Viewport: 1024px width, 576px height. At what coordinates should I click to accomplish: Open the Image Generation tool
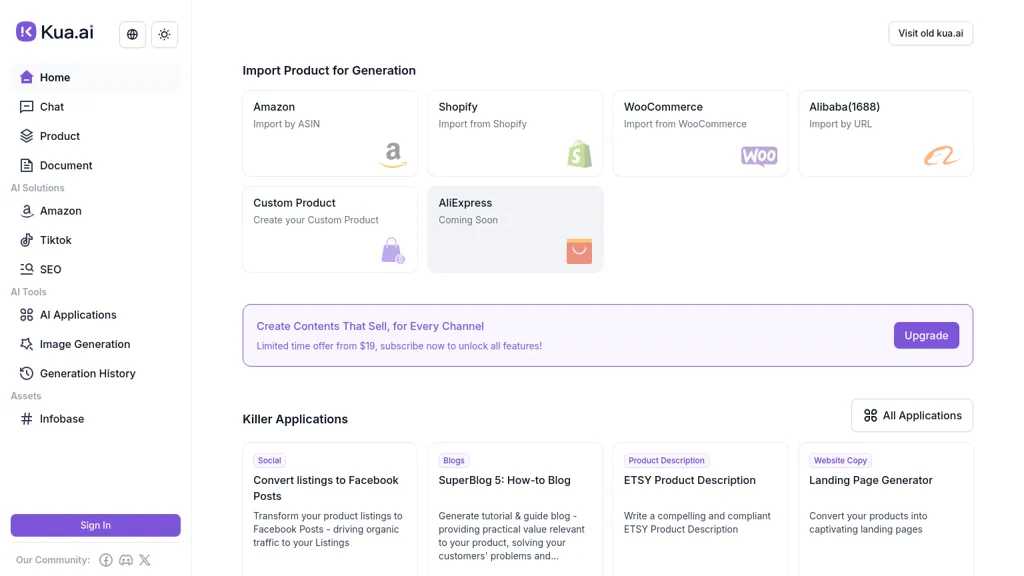coord(25,343)
